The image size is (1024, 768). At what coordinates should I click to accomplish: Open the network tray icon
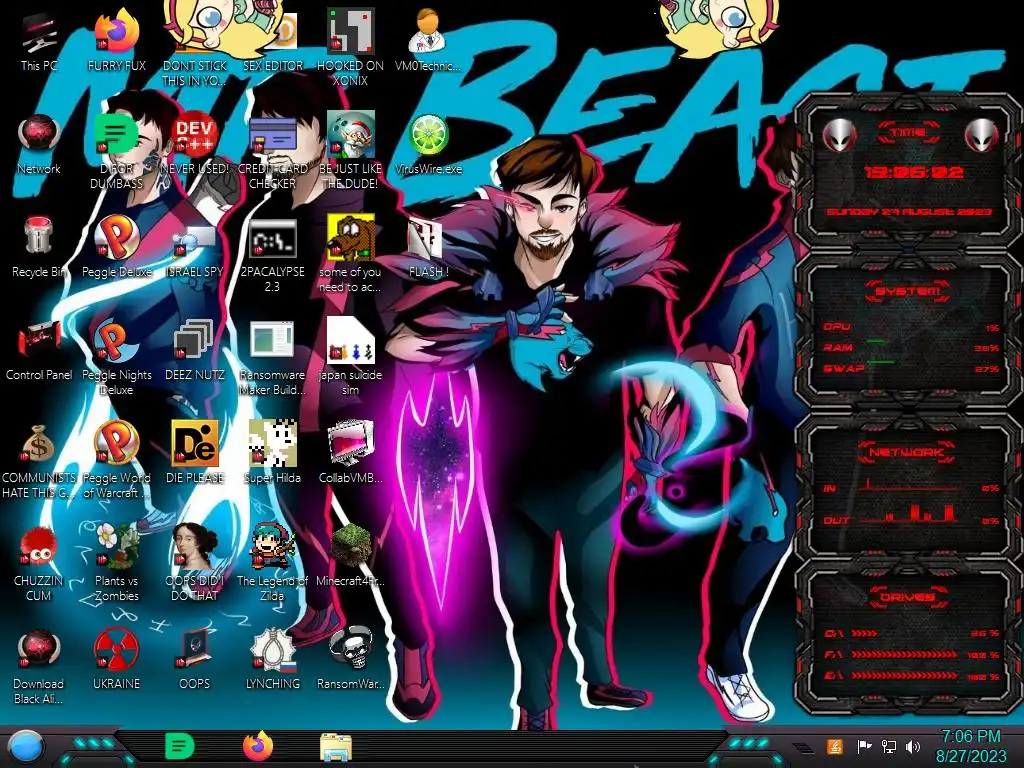click(889, 746)
